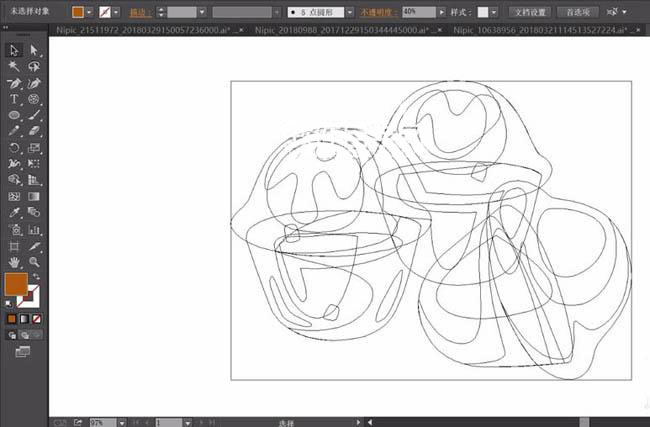
Task: Click the large orange fill color swatch
Action: pos(16,284)
